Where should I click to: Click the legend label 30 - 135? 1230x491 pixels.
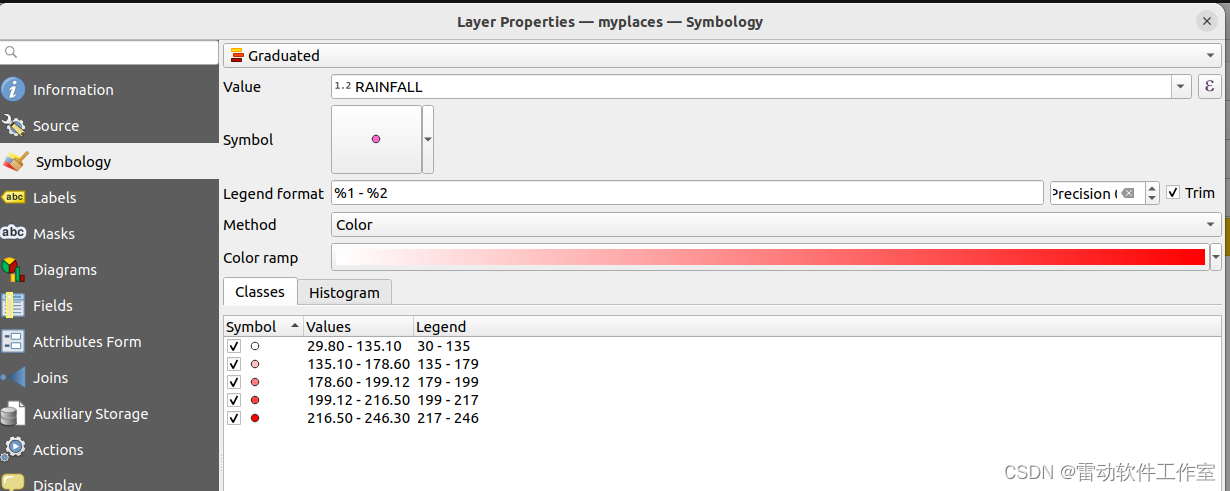click(443, 346)
